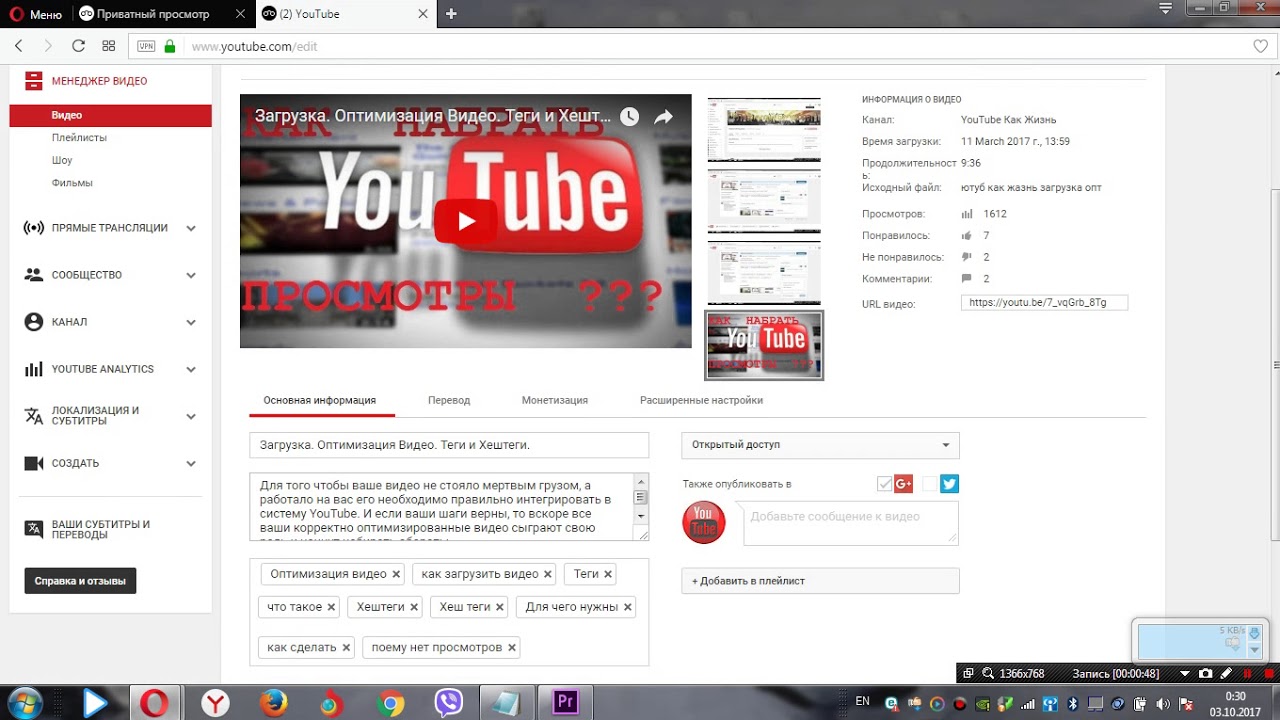Open a new browser tab with plus

(x=451, y=14)
